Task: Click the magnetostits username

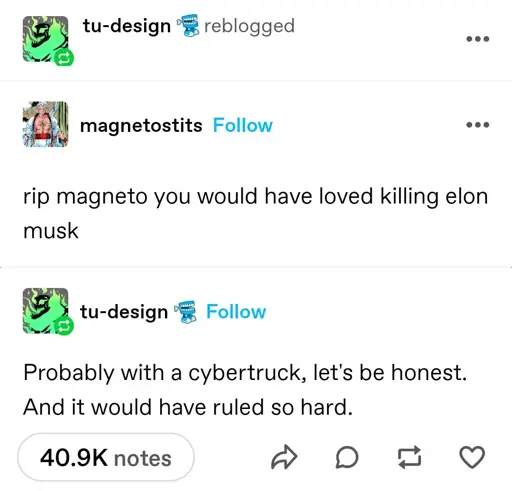Action: click(x=141, y=126)
